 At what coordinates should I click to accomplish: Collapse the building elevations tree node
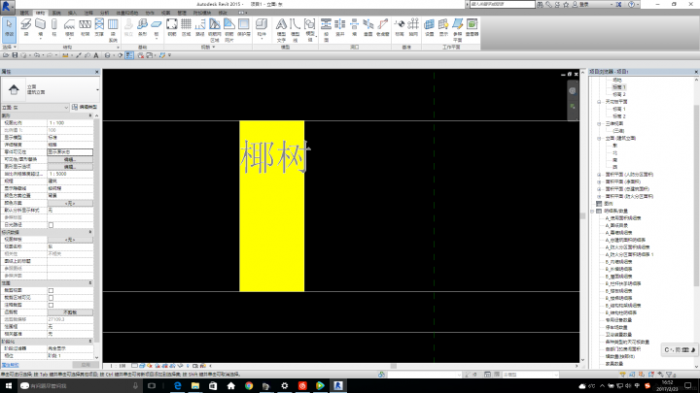tap(599, 138)
